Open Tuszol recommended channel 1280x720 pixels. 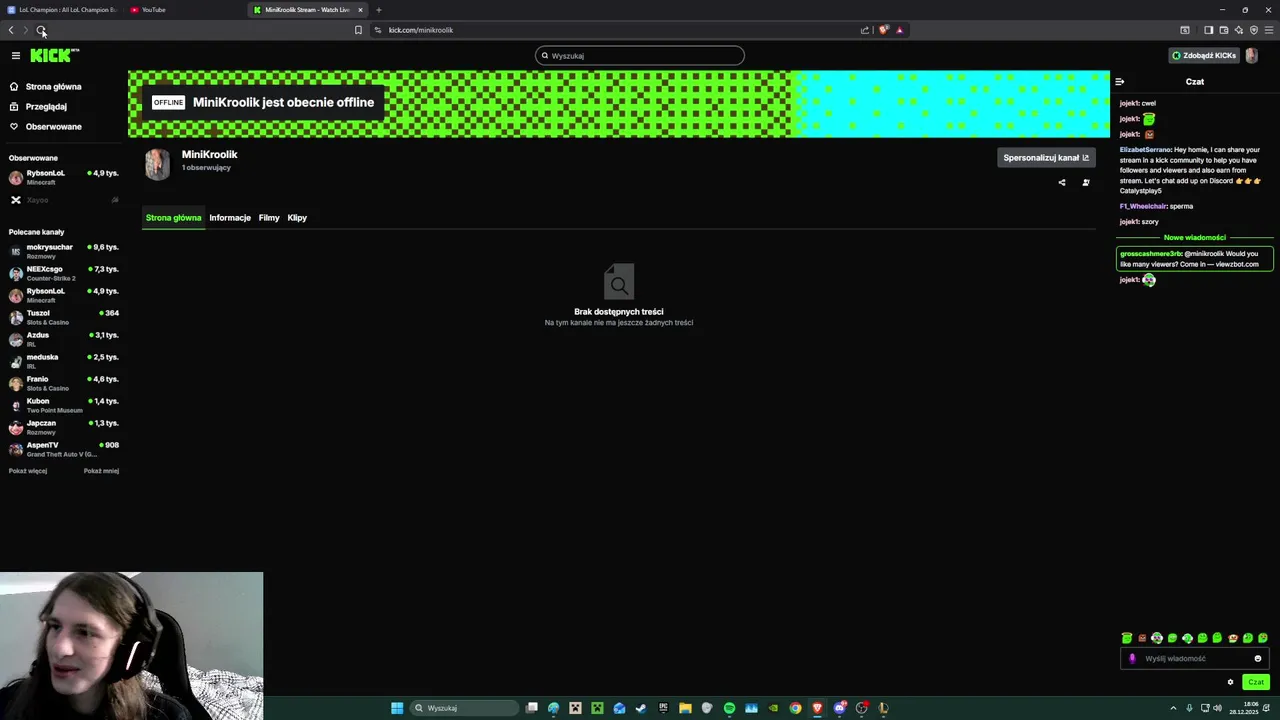(x=64, y=317)
